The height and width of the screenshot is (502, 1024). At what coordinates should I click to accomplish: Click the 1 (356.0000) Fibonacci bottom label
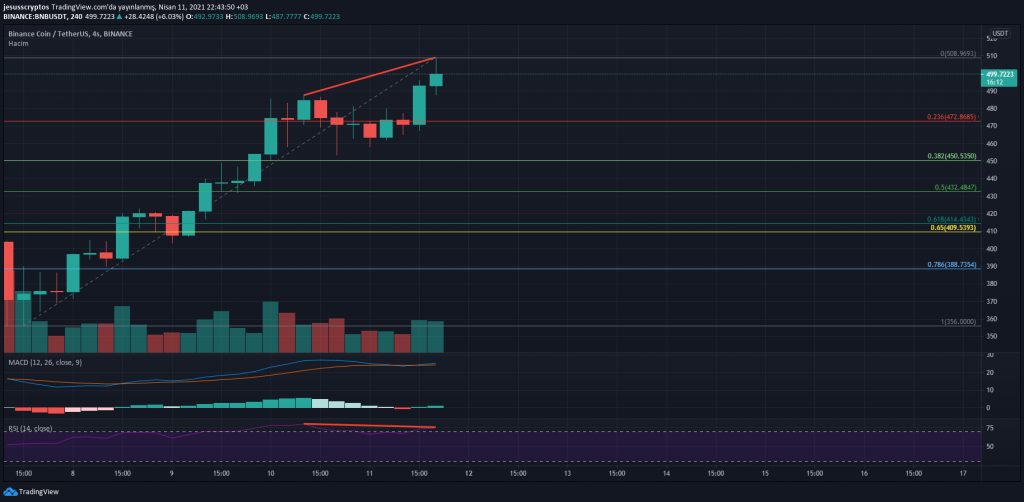pyautogui.click(x=956, y=321)
